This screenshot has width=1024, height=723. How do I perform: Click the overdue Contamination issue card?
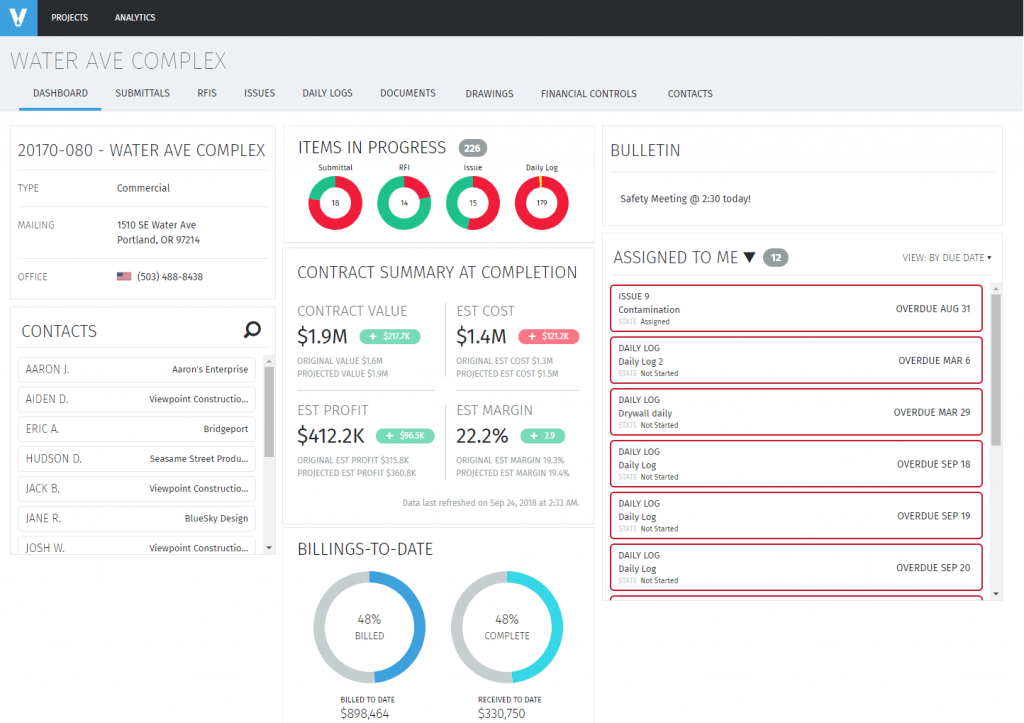(795, 308)
